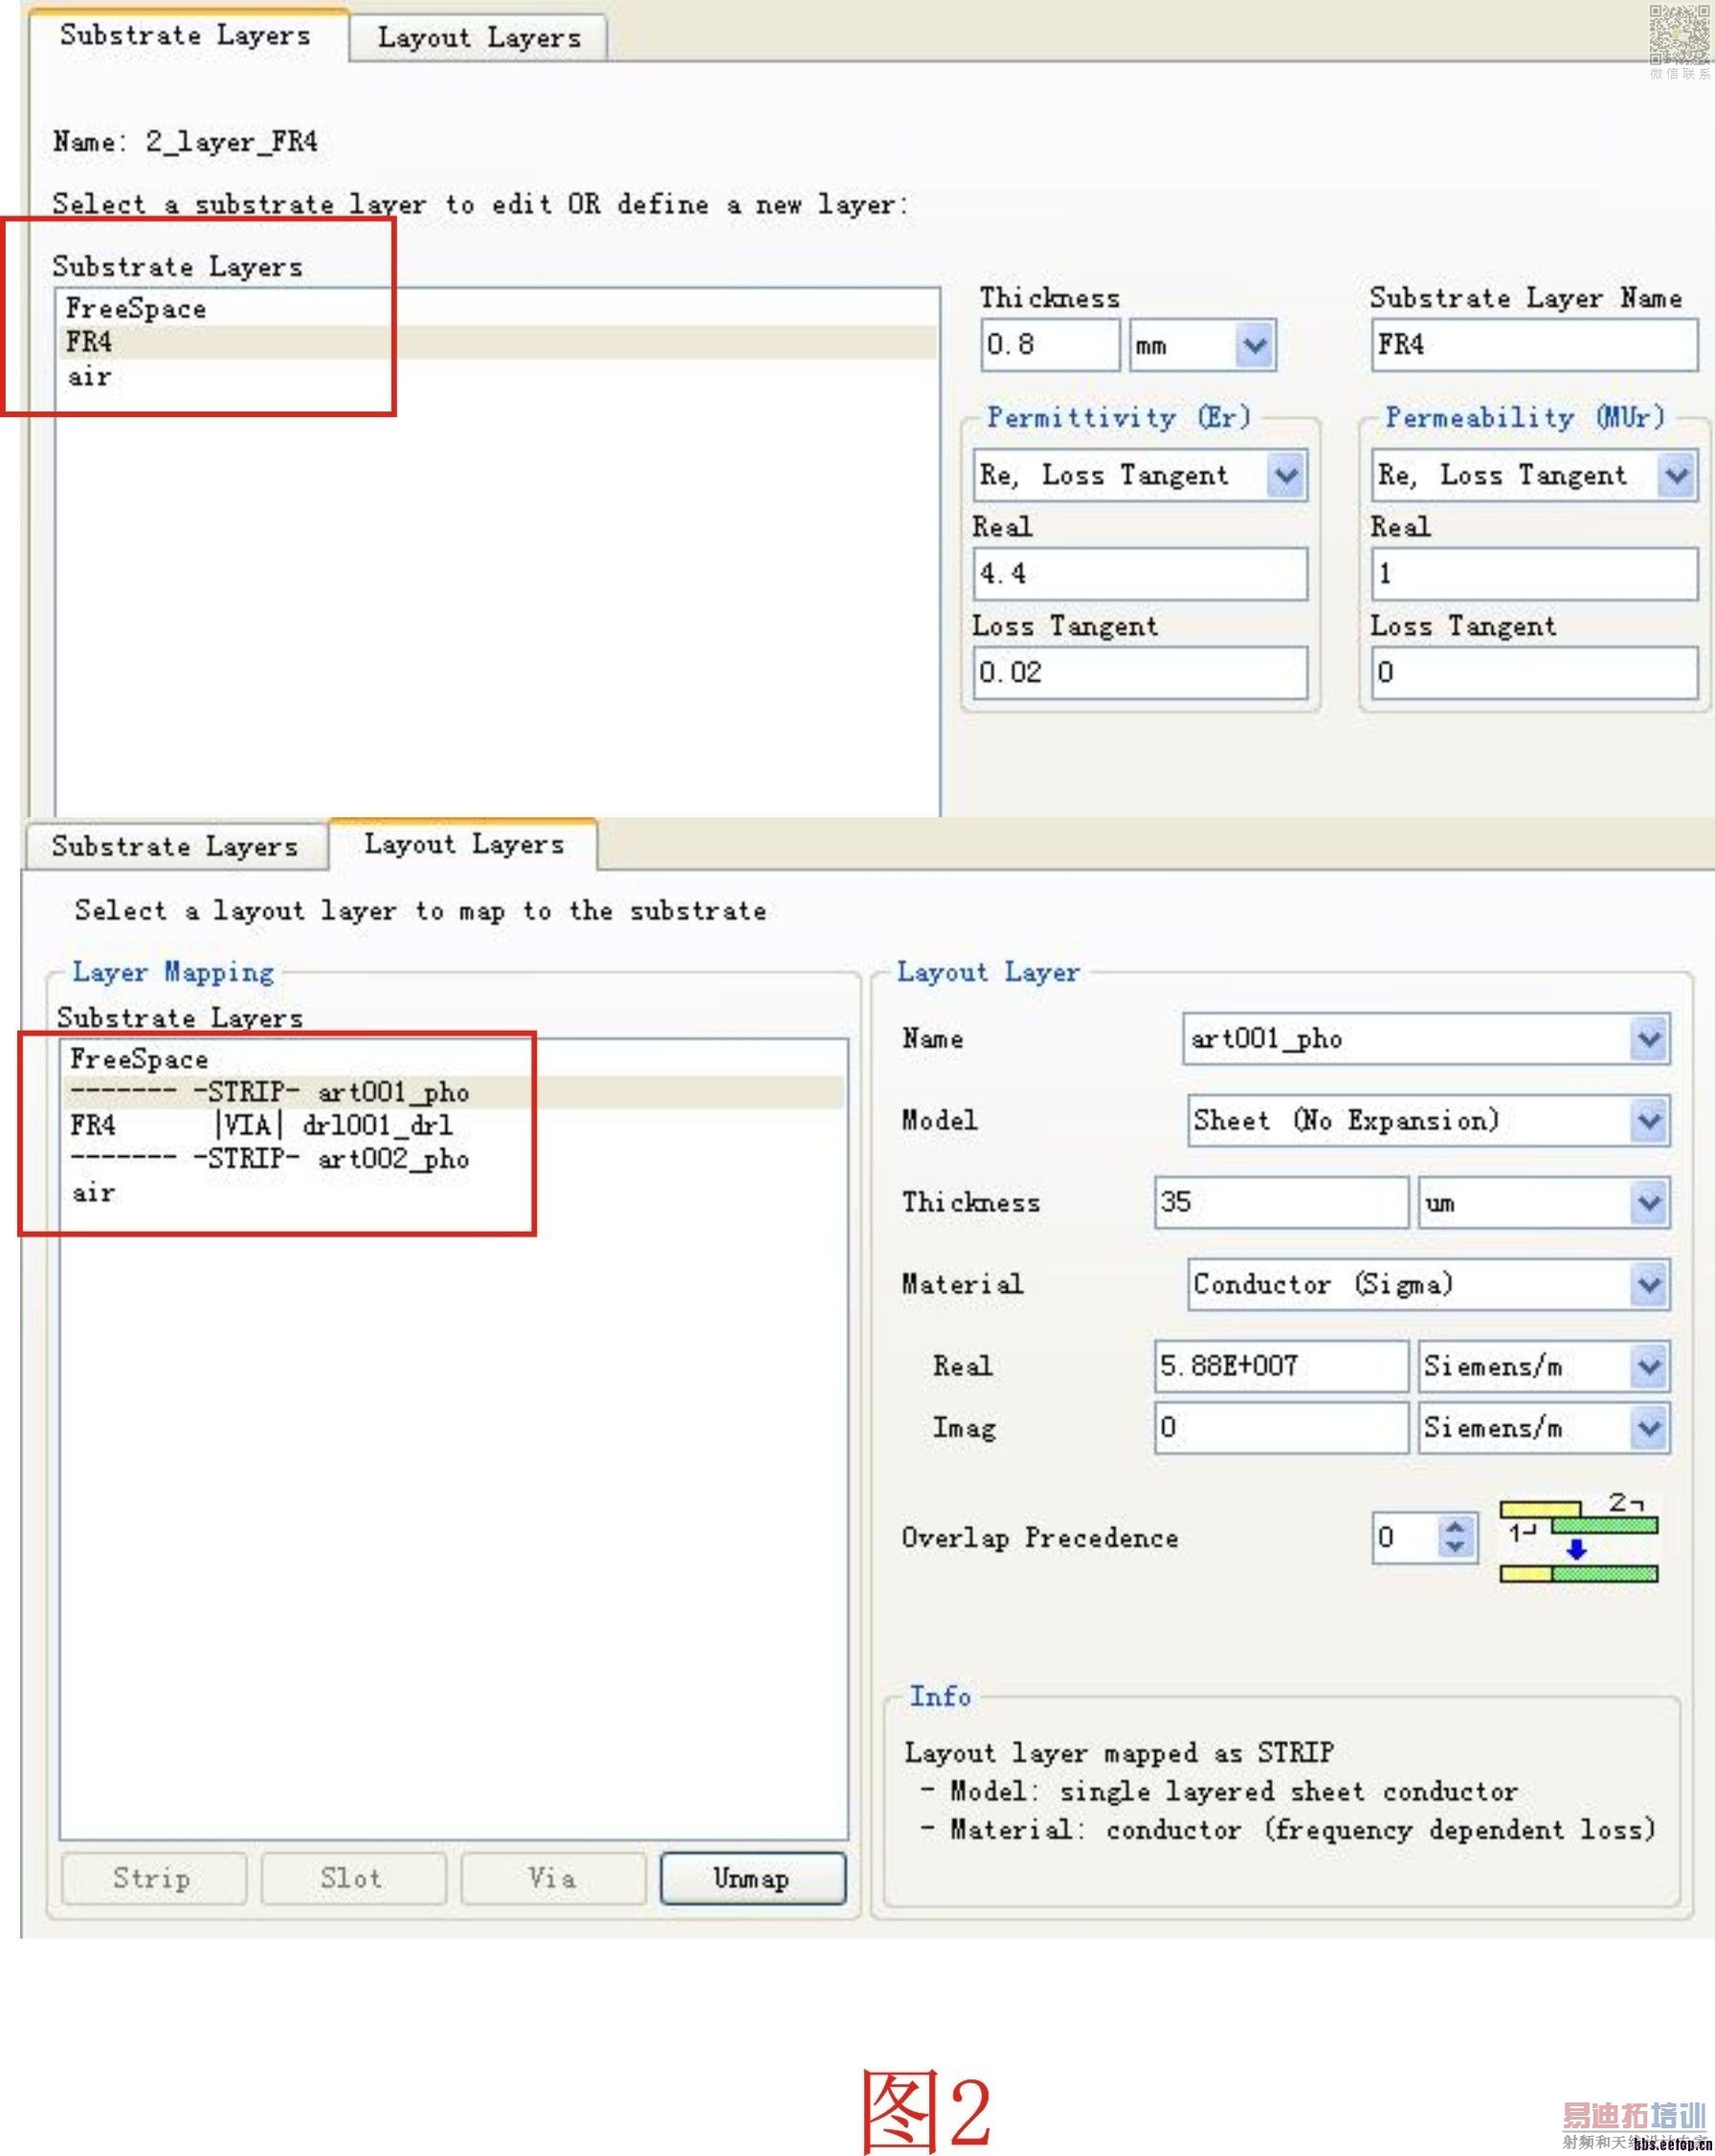Open Real Siemens/m unit dropdown
This screenshot has width=1715, height=2156.
tap(1648, 1367)
